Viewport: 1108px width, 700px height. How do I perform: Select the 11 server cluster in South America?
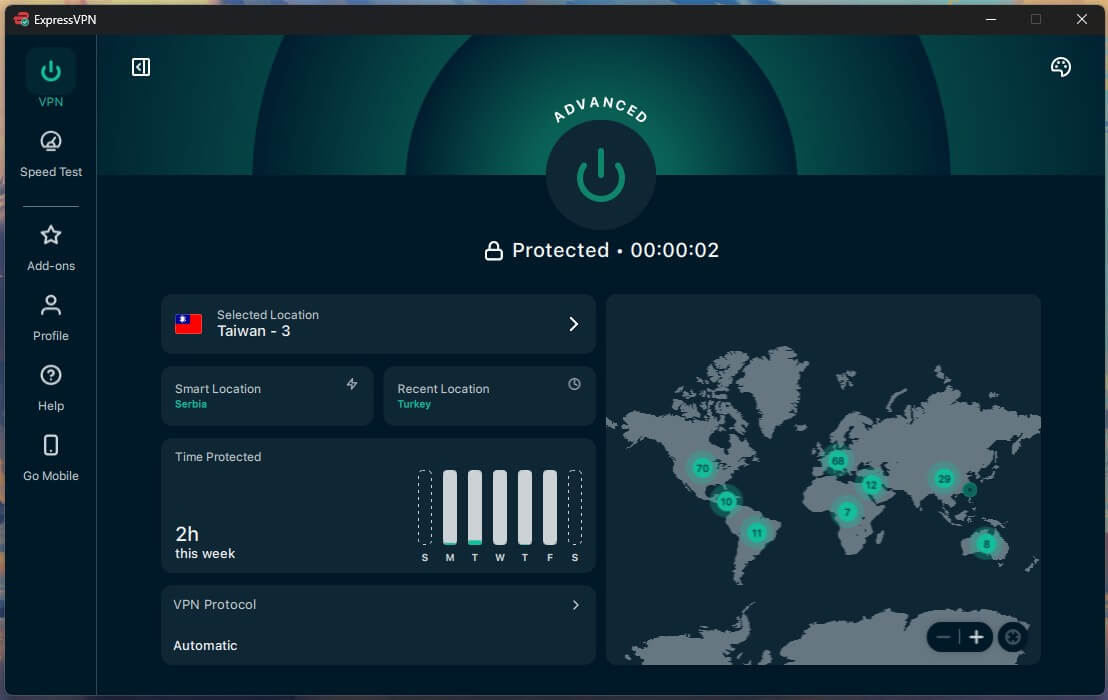(757, 533)
